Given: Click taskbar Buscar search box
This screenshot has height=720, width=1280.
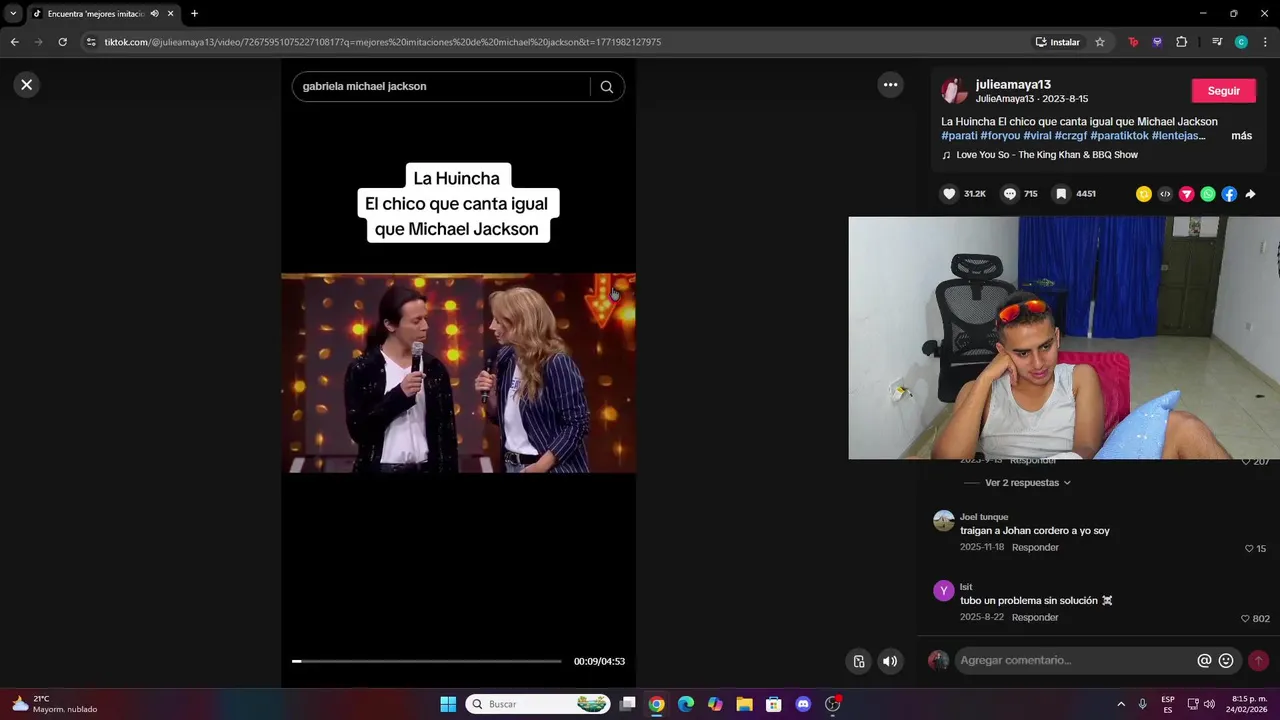Looking at the screenshot, I should 539,704.
